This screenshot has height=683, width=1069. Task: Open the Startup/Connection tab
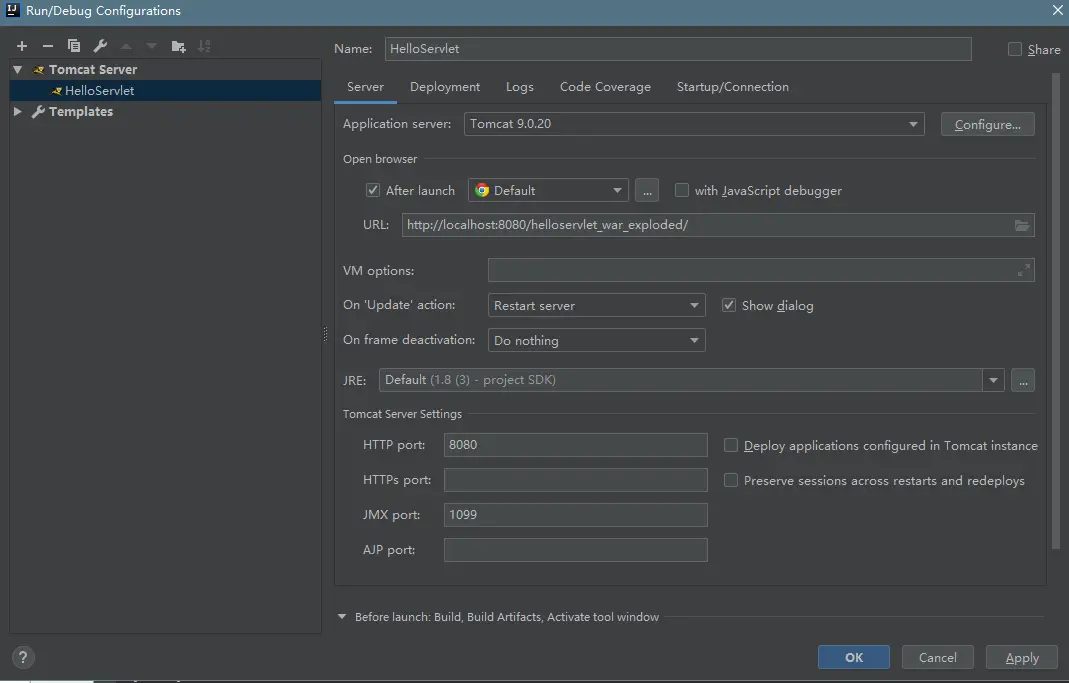(x=732, y=87)
